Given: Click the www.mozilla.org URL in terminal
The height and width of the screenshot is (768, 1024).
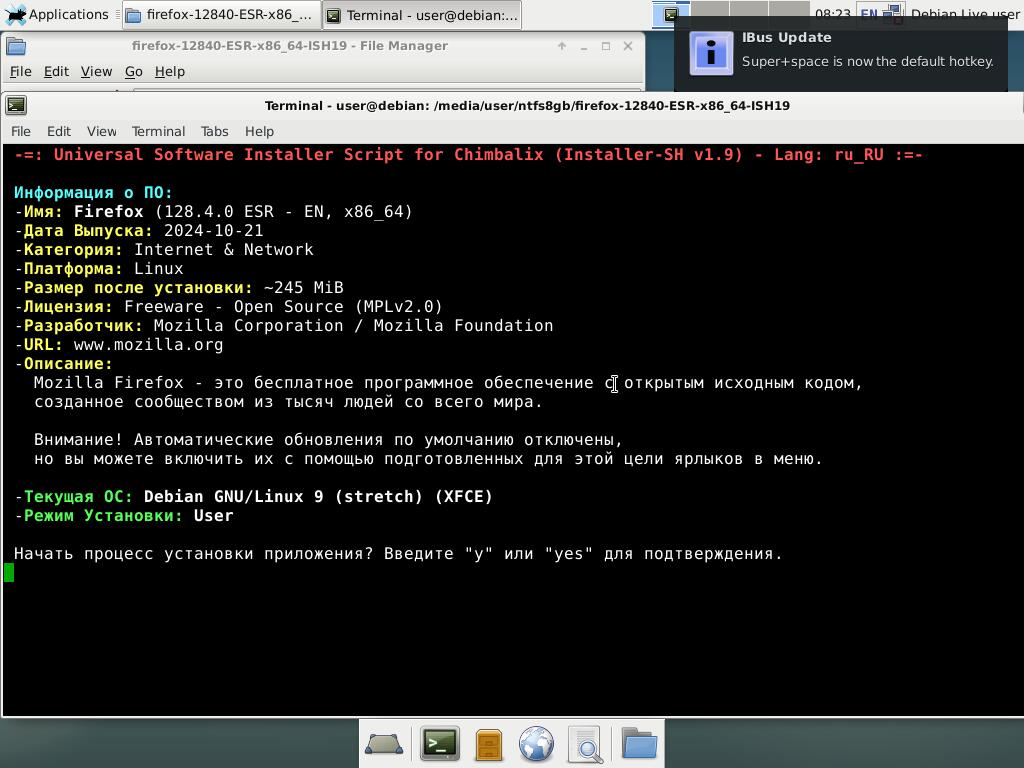Looking at the screenshot, I should pos(148,344).
